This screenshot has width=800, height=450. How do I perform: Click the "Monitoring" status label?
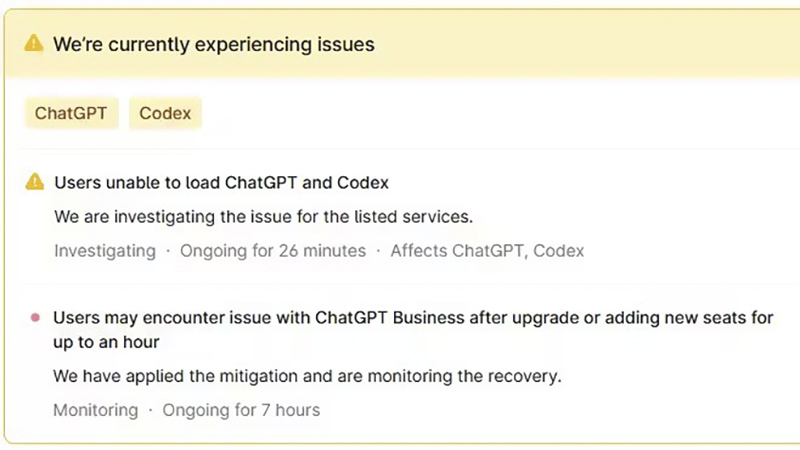click(96, 410)
